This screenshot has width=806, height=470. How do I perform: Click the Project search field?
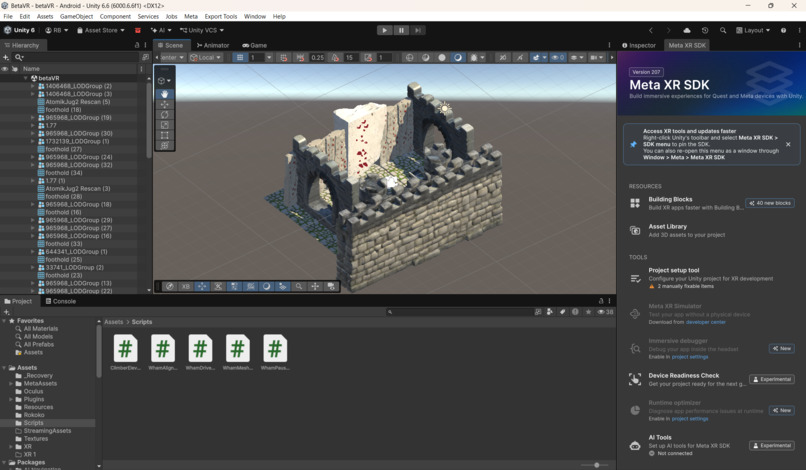tap(459, 312)
